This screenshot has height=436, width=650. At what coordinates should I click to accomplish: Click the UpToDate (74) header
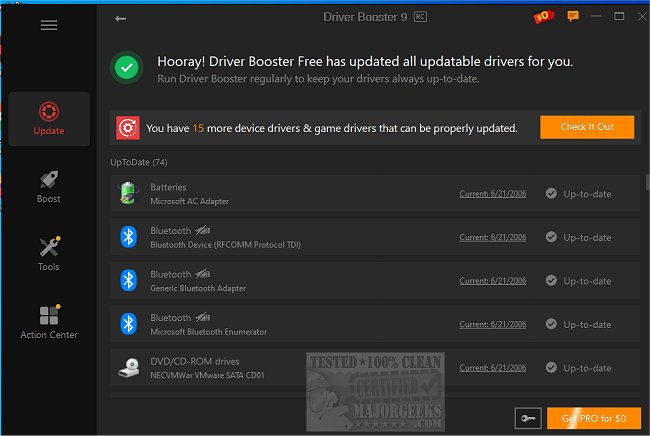coord(139,162)
